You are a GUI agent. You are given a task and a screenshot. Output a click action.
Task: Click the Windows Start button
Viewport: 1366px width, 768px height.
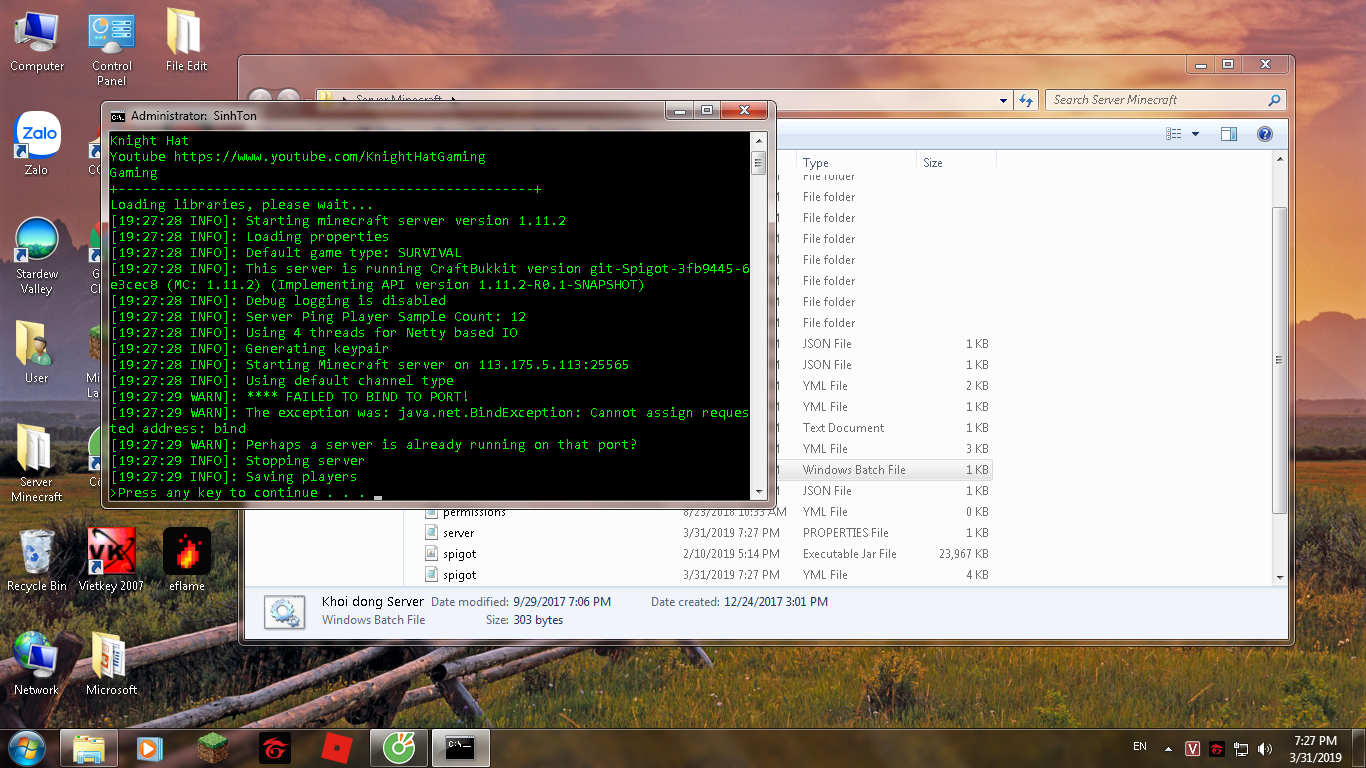tap(26, 747)
